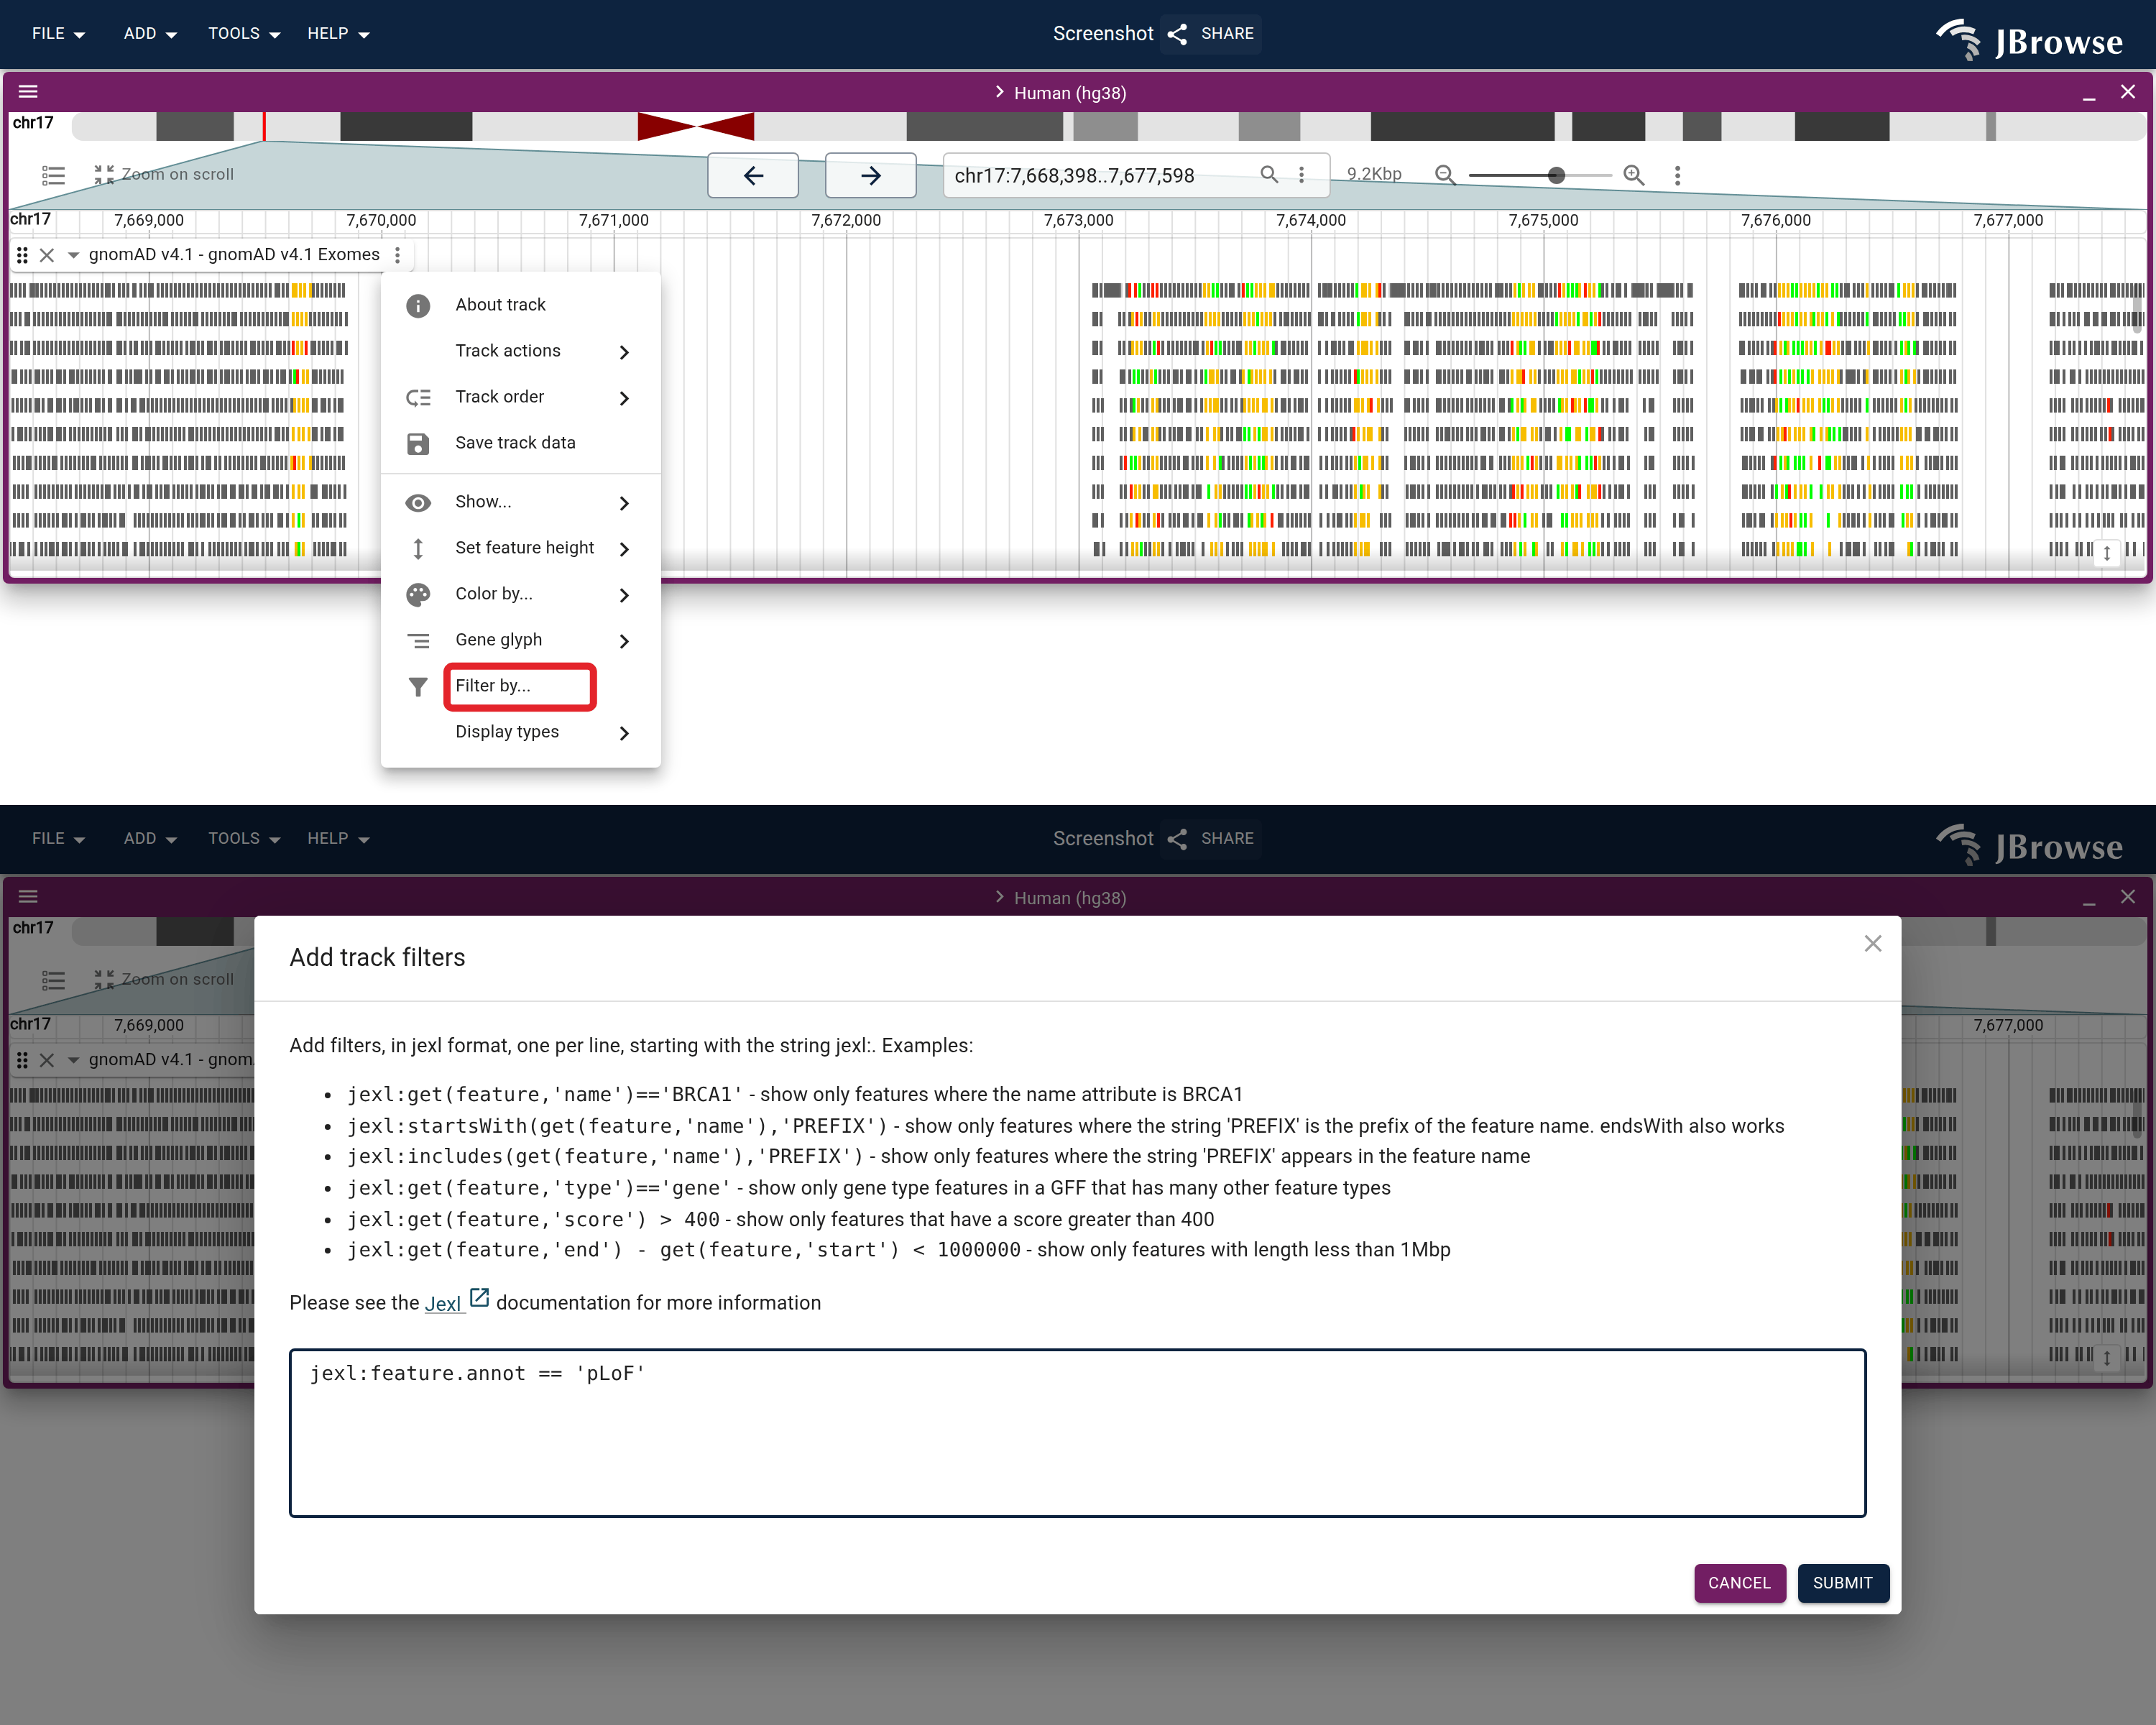
Task: Pan right with the forward arrow button
Action: tap(870, 175)
